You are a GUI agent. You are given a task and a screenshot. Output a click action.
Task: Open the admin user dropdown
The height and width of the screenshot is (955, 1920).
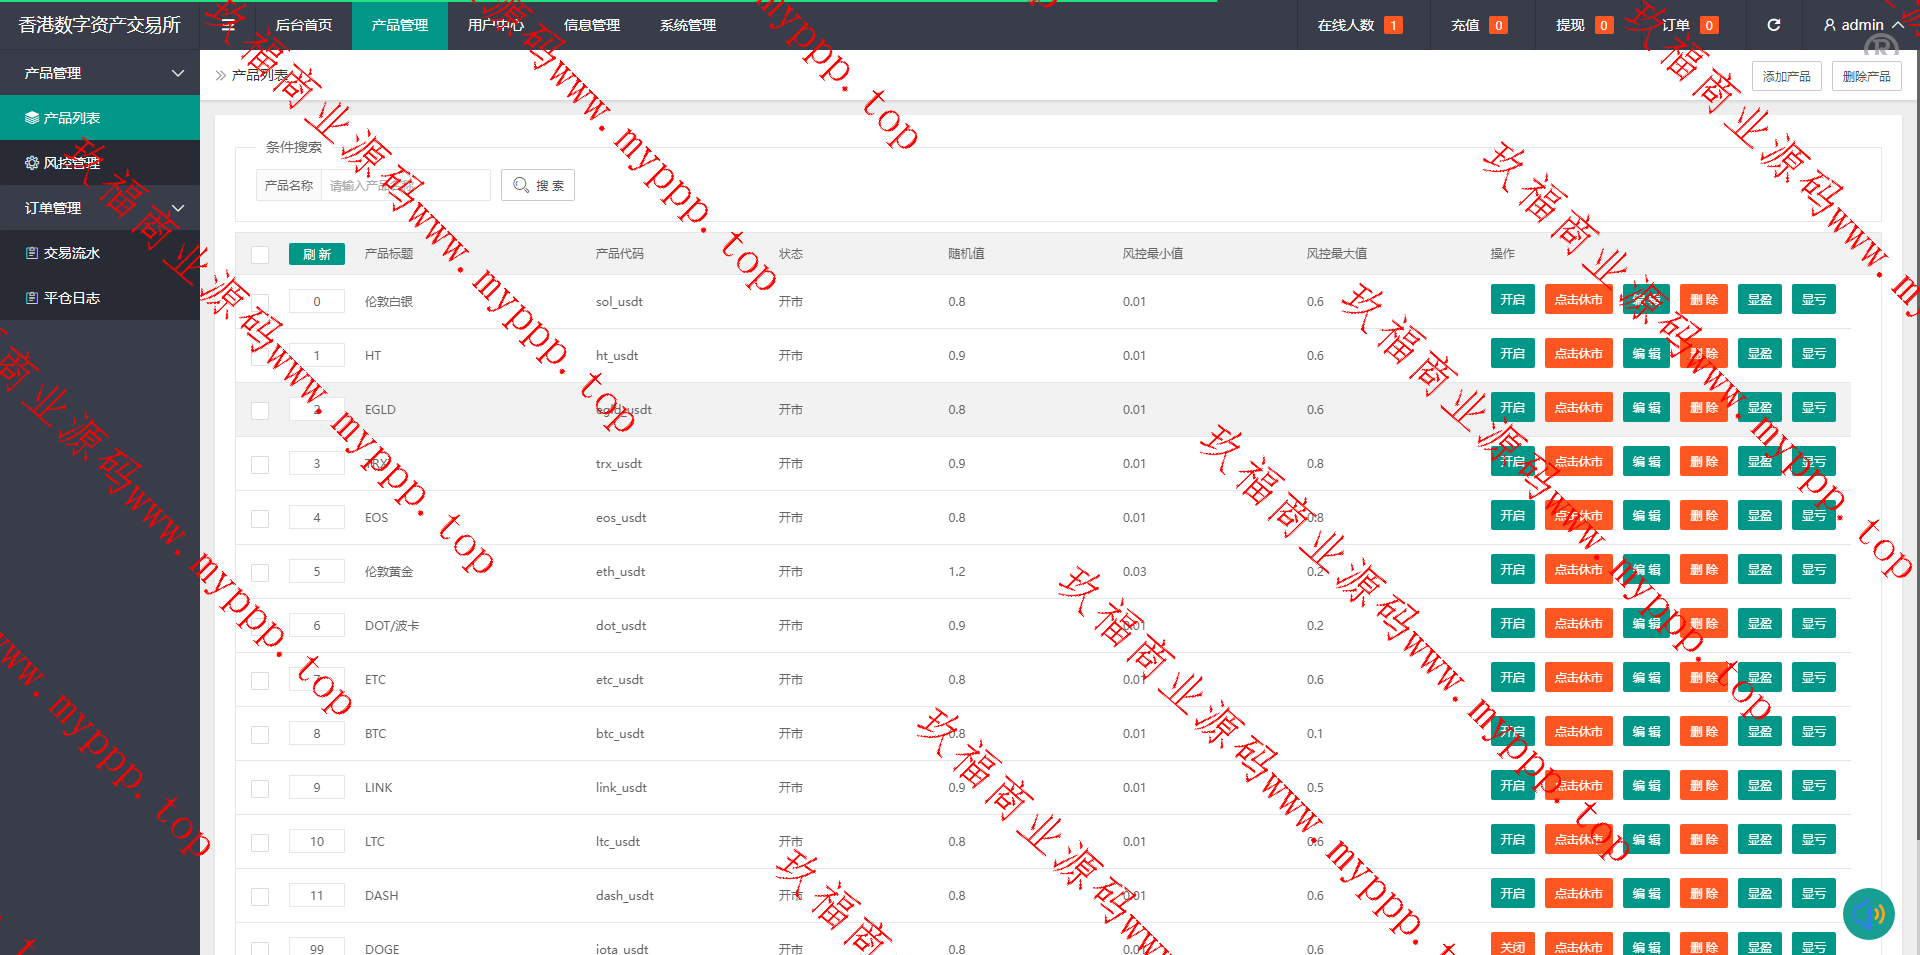[x=1862, y=25]
